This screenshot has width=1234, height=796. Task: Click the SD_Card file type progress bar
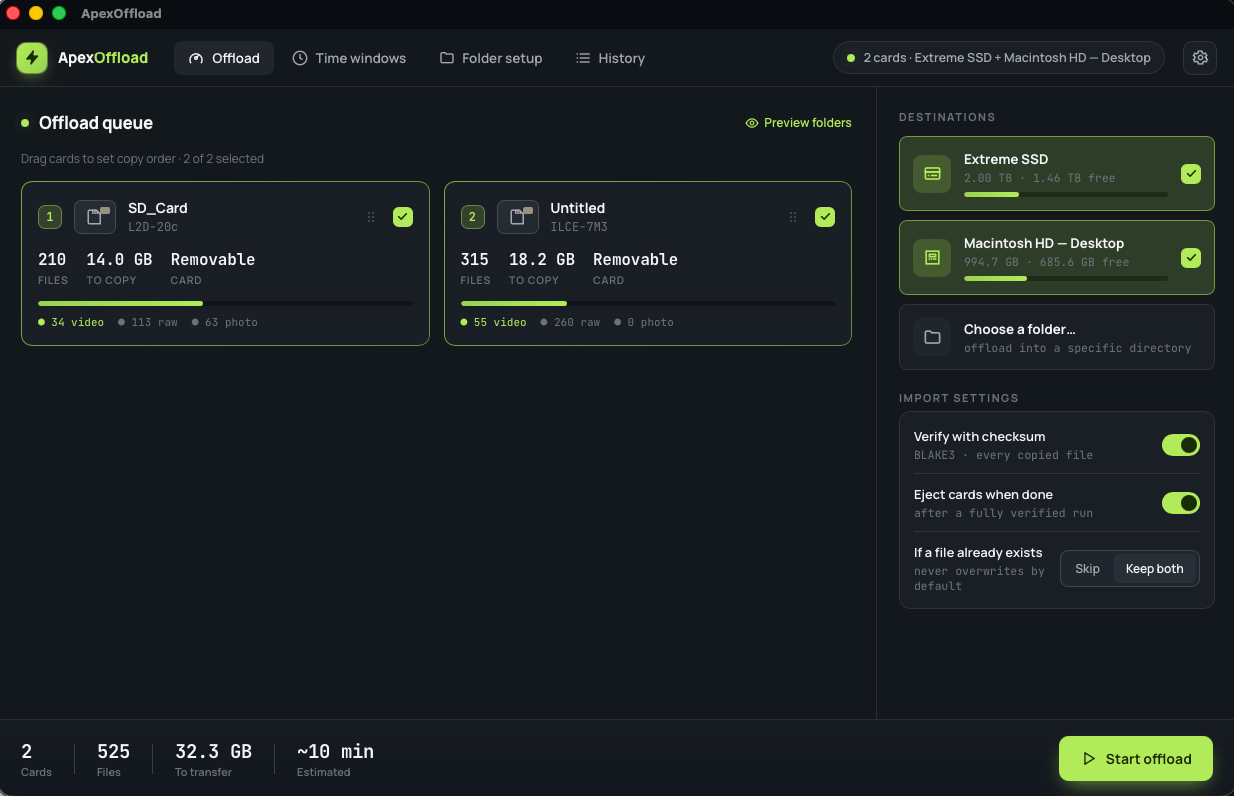pos(225,303)
